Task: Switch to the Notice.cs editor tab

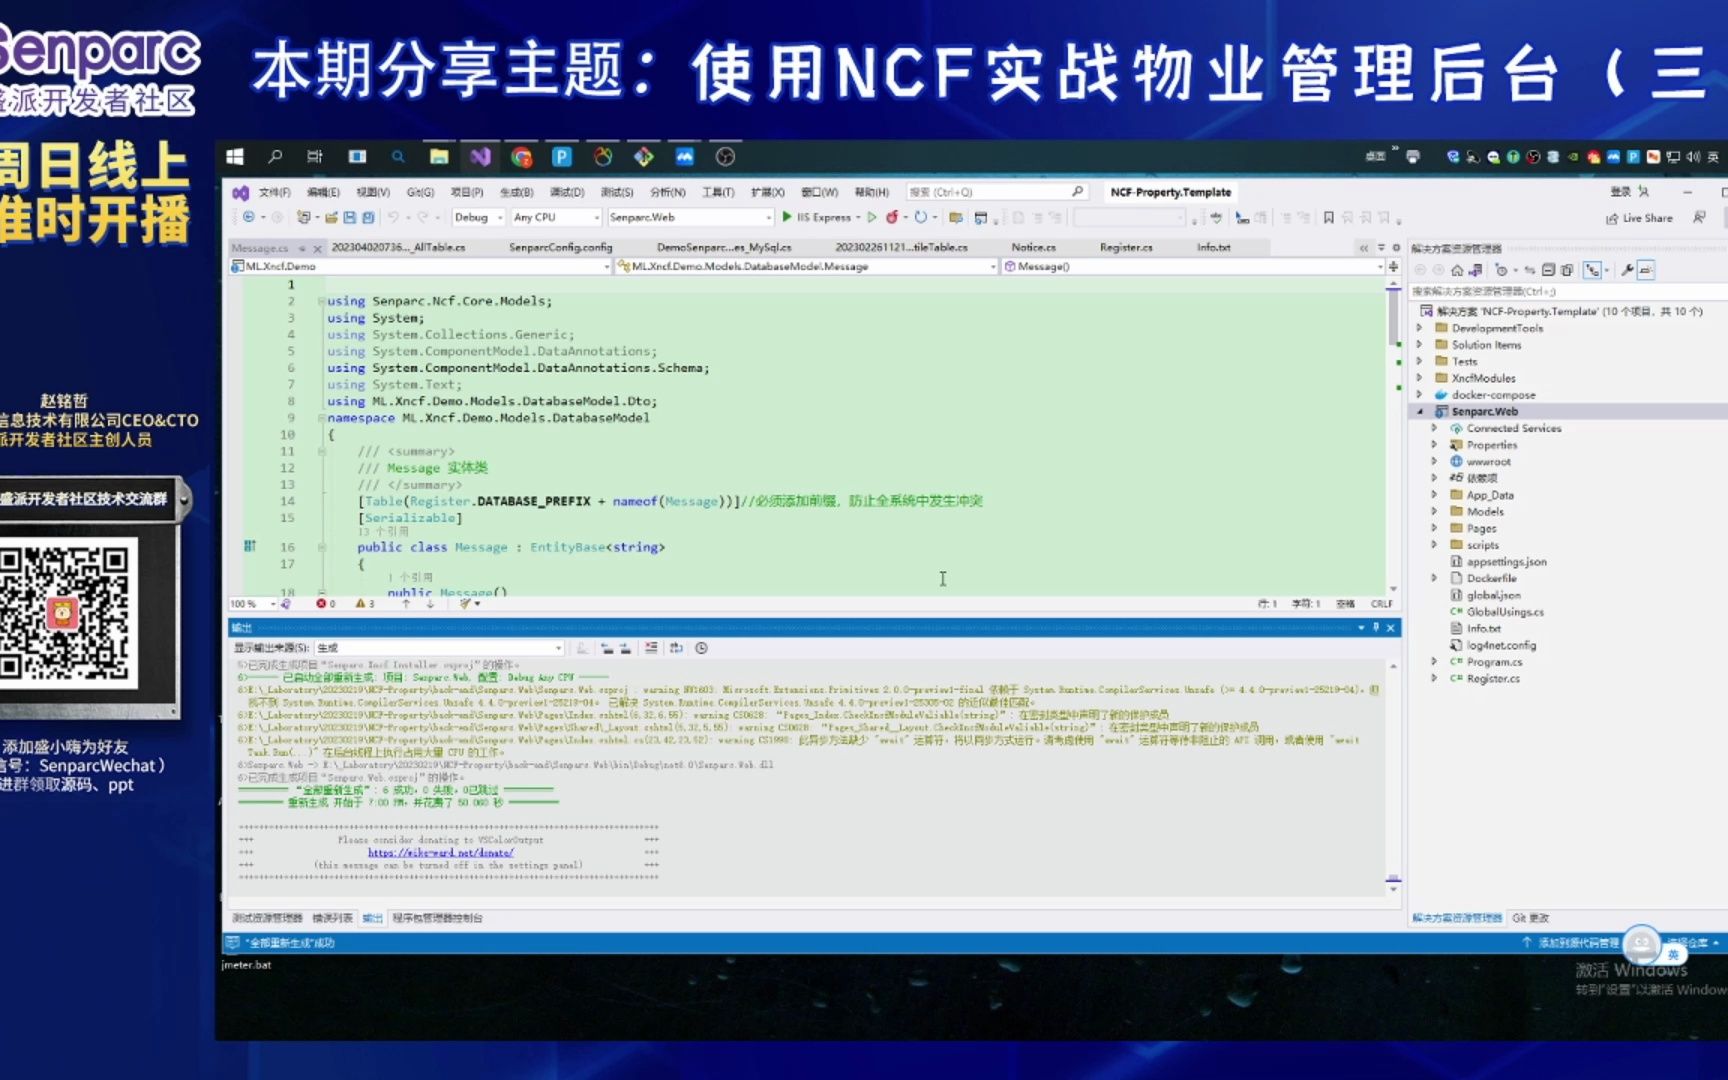Action: pos(1033,247)
